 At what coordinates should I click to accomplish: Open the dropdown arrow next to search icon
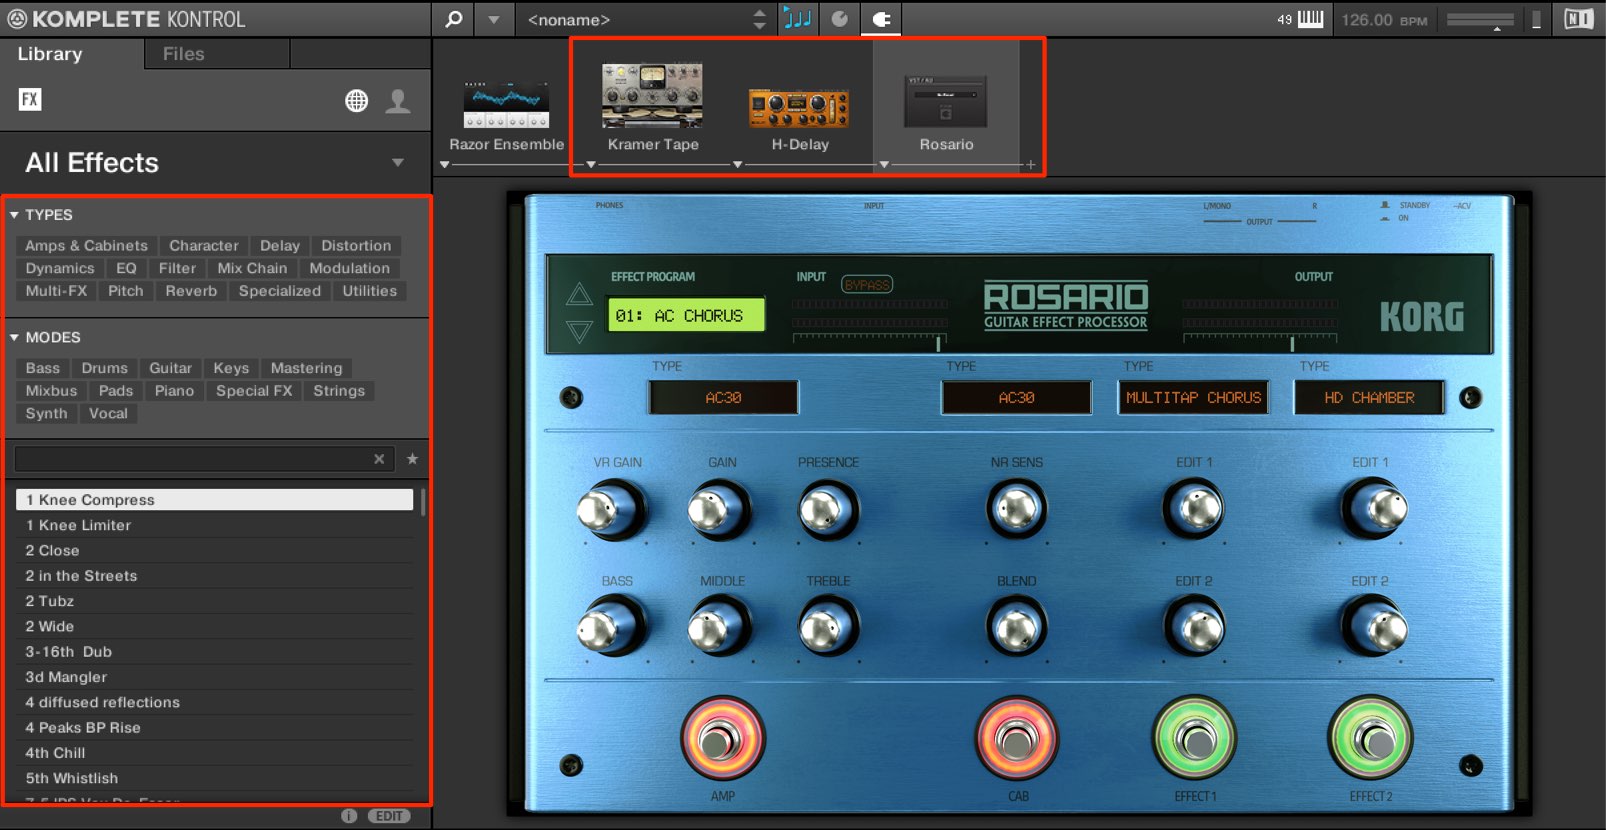coord(493,19)
